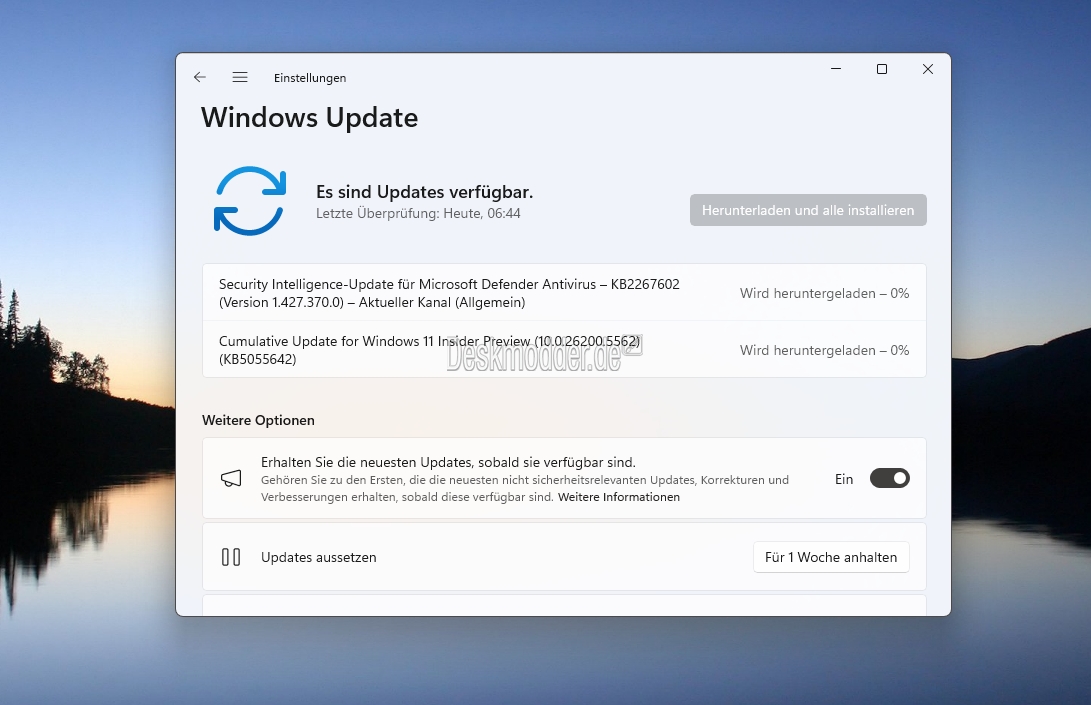The width and height of the screenshot is (1091, 705).
Task: Close the Einstellungen window
Action: coord(927,69)
